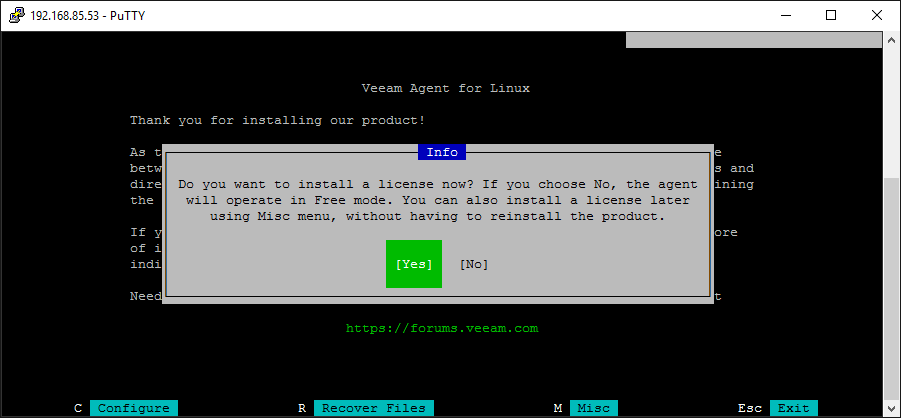
Task: Minimize the PuTTY window
Action: pyautogui.click(x=785, y=16)
